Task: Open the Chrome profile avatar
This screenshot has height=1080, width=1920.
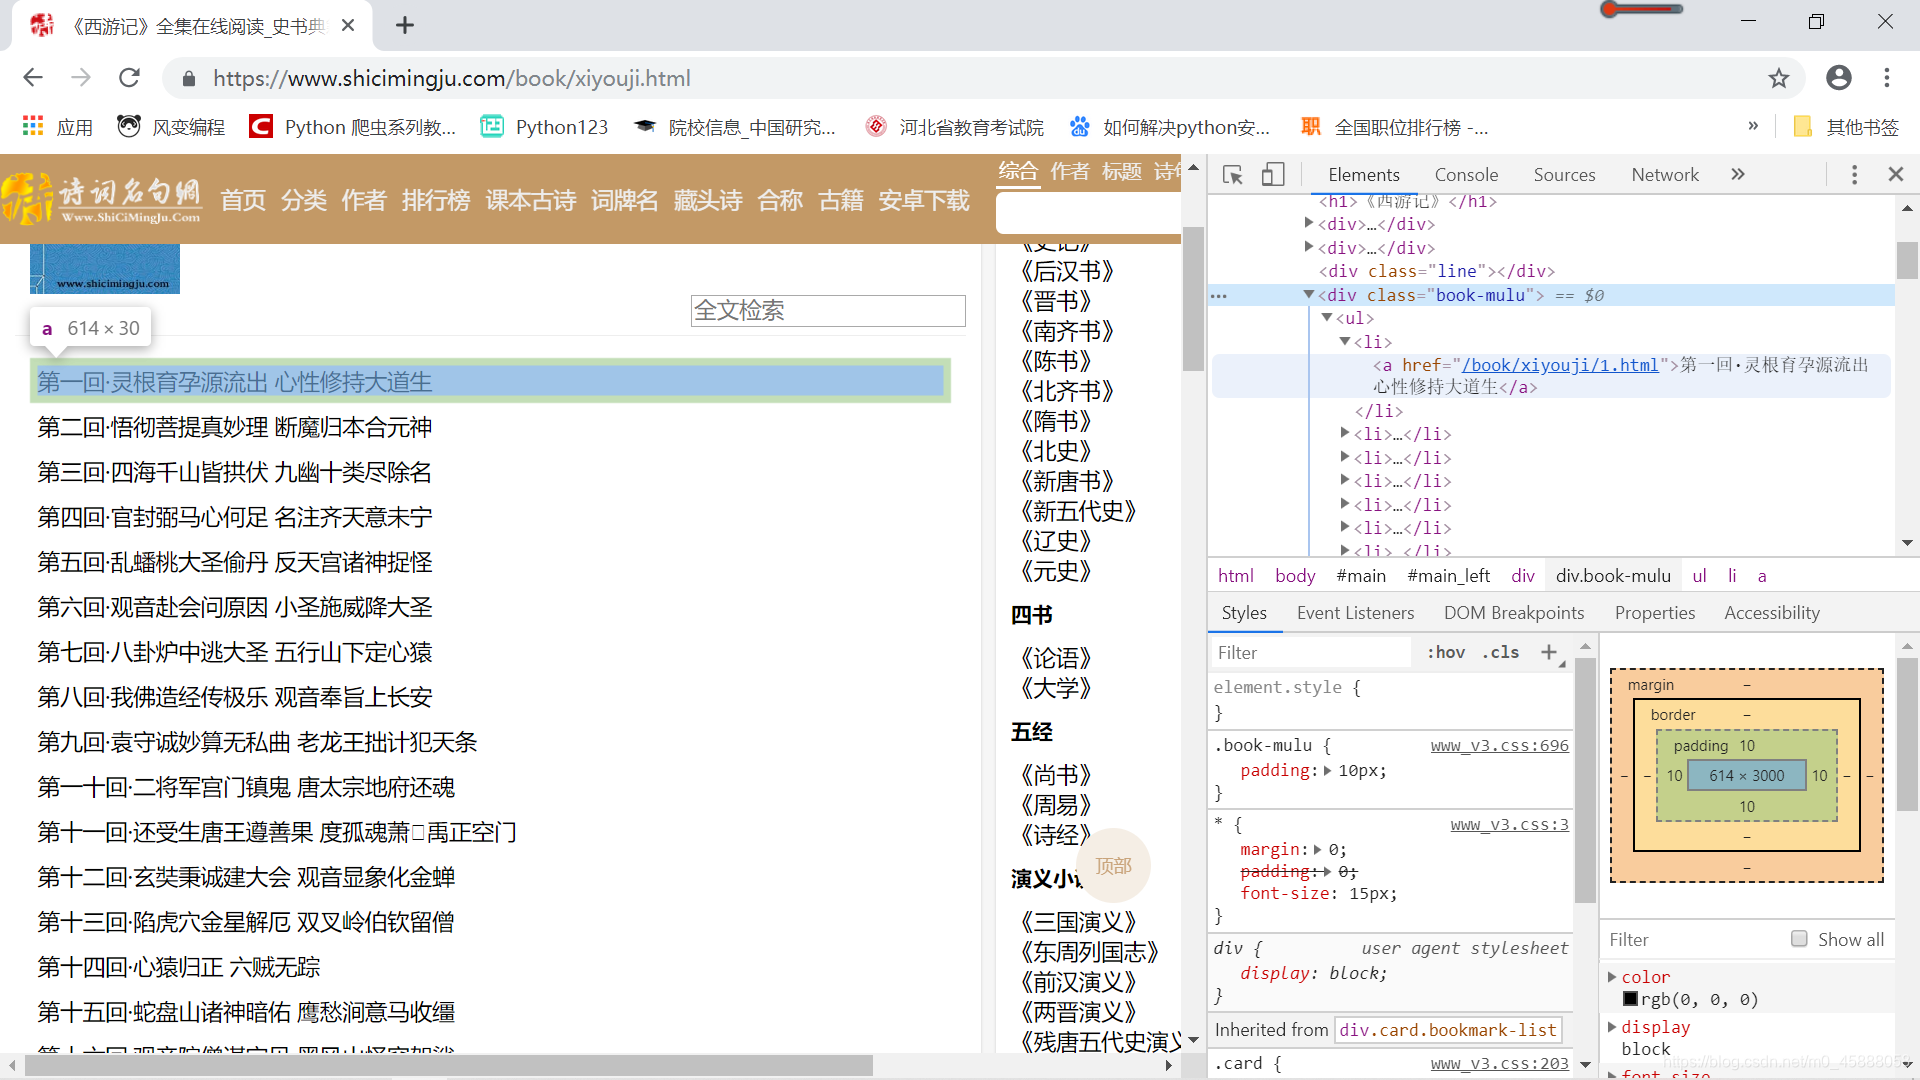Action: (1840, 78)
